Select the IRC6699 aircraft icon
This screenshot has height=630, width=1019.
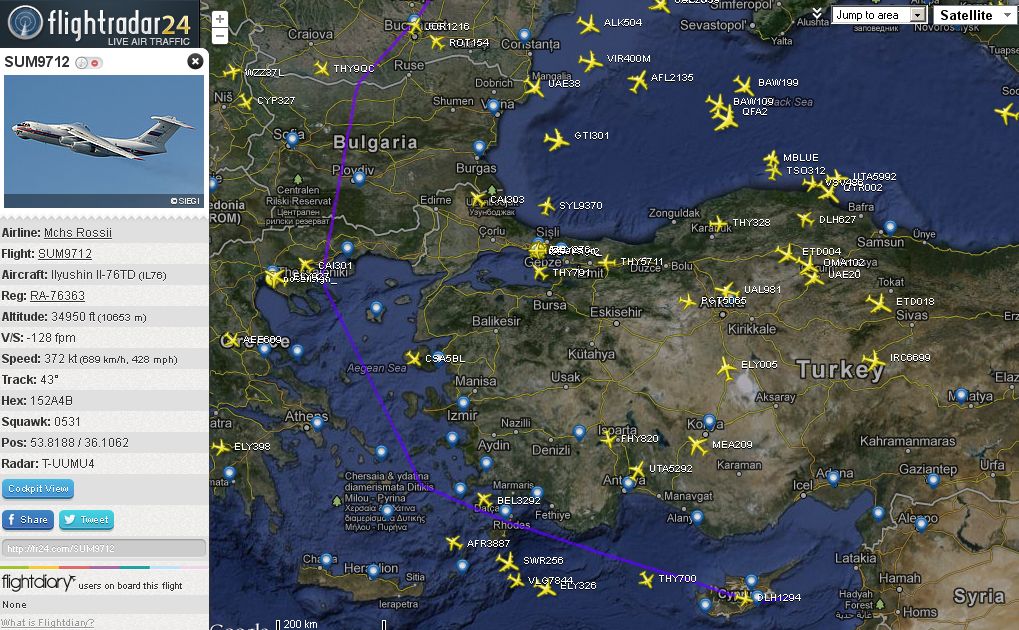(874, 360)
